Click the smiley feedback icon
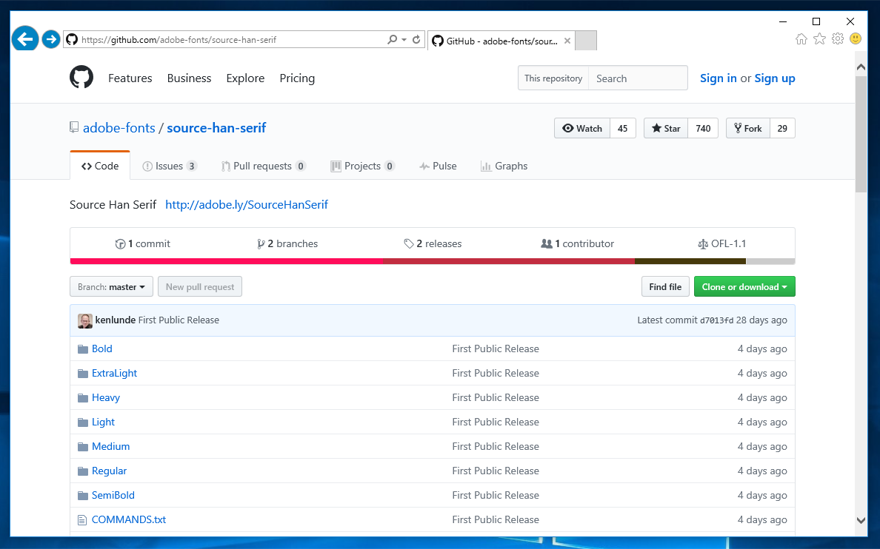880x549 pixels. pyautogui.click(x=855, y=39)
